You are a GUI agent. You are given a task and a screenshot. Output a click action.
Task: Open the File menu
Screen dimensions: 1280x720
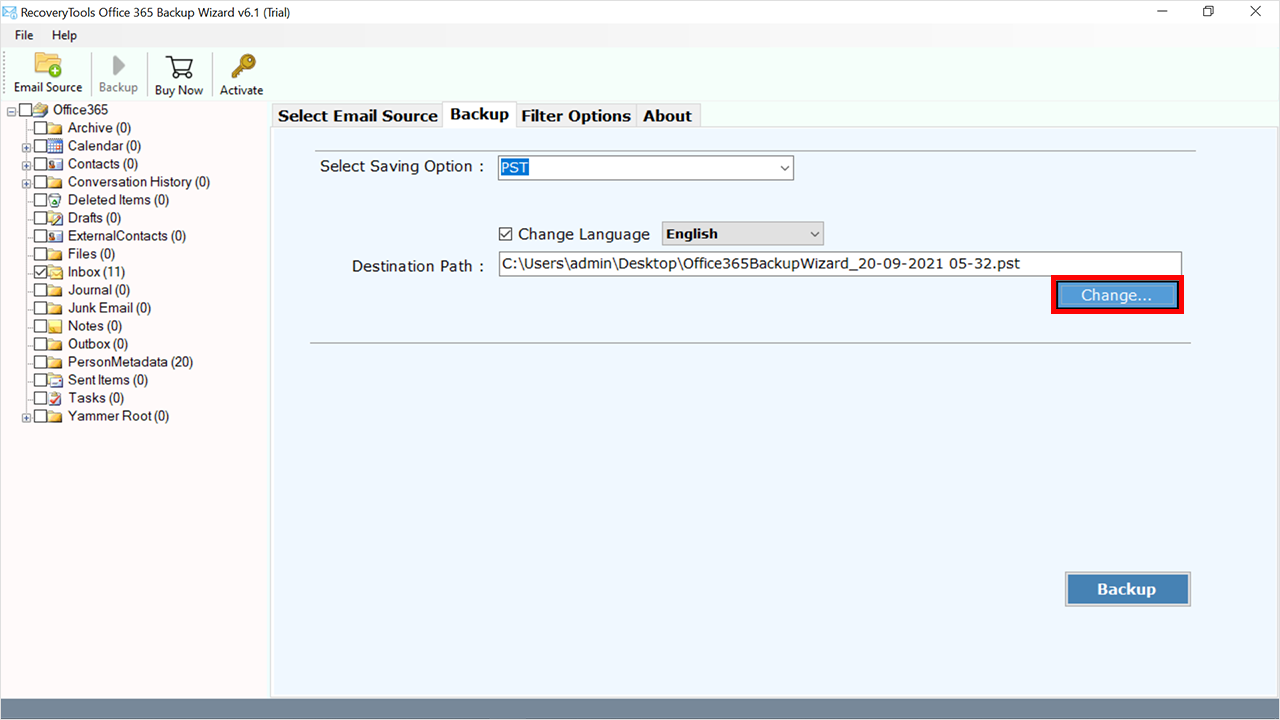[24, 35]
